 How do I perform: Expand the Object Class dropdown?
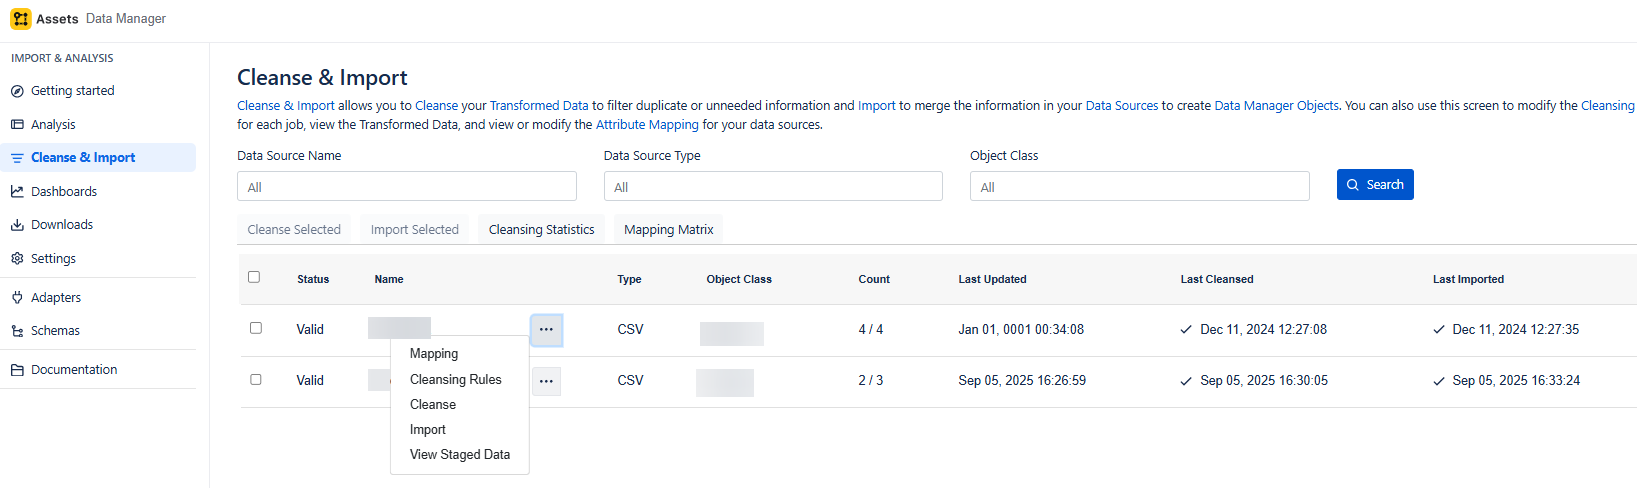1139,187
